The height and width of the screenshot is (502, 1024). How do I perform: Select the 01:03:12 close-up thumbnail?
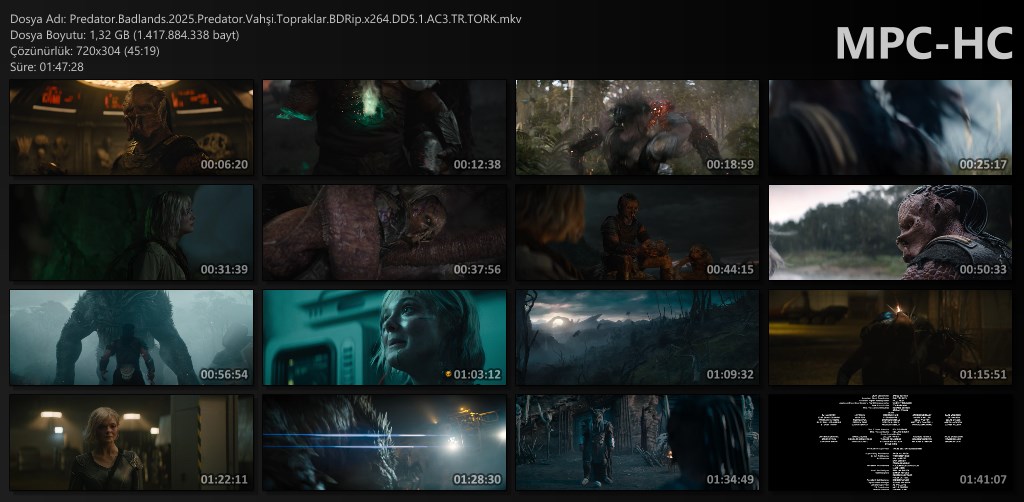point(384,337)
